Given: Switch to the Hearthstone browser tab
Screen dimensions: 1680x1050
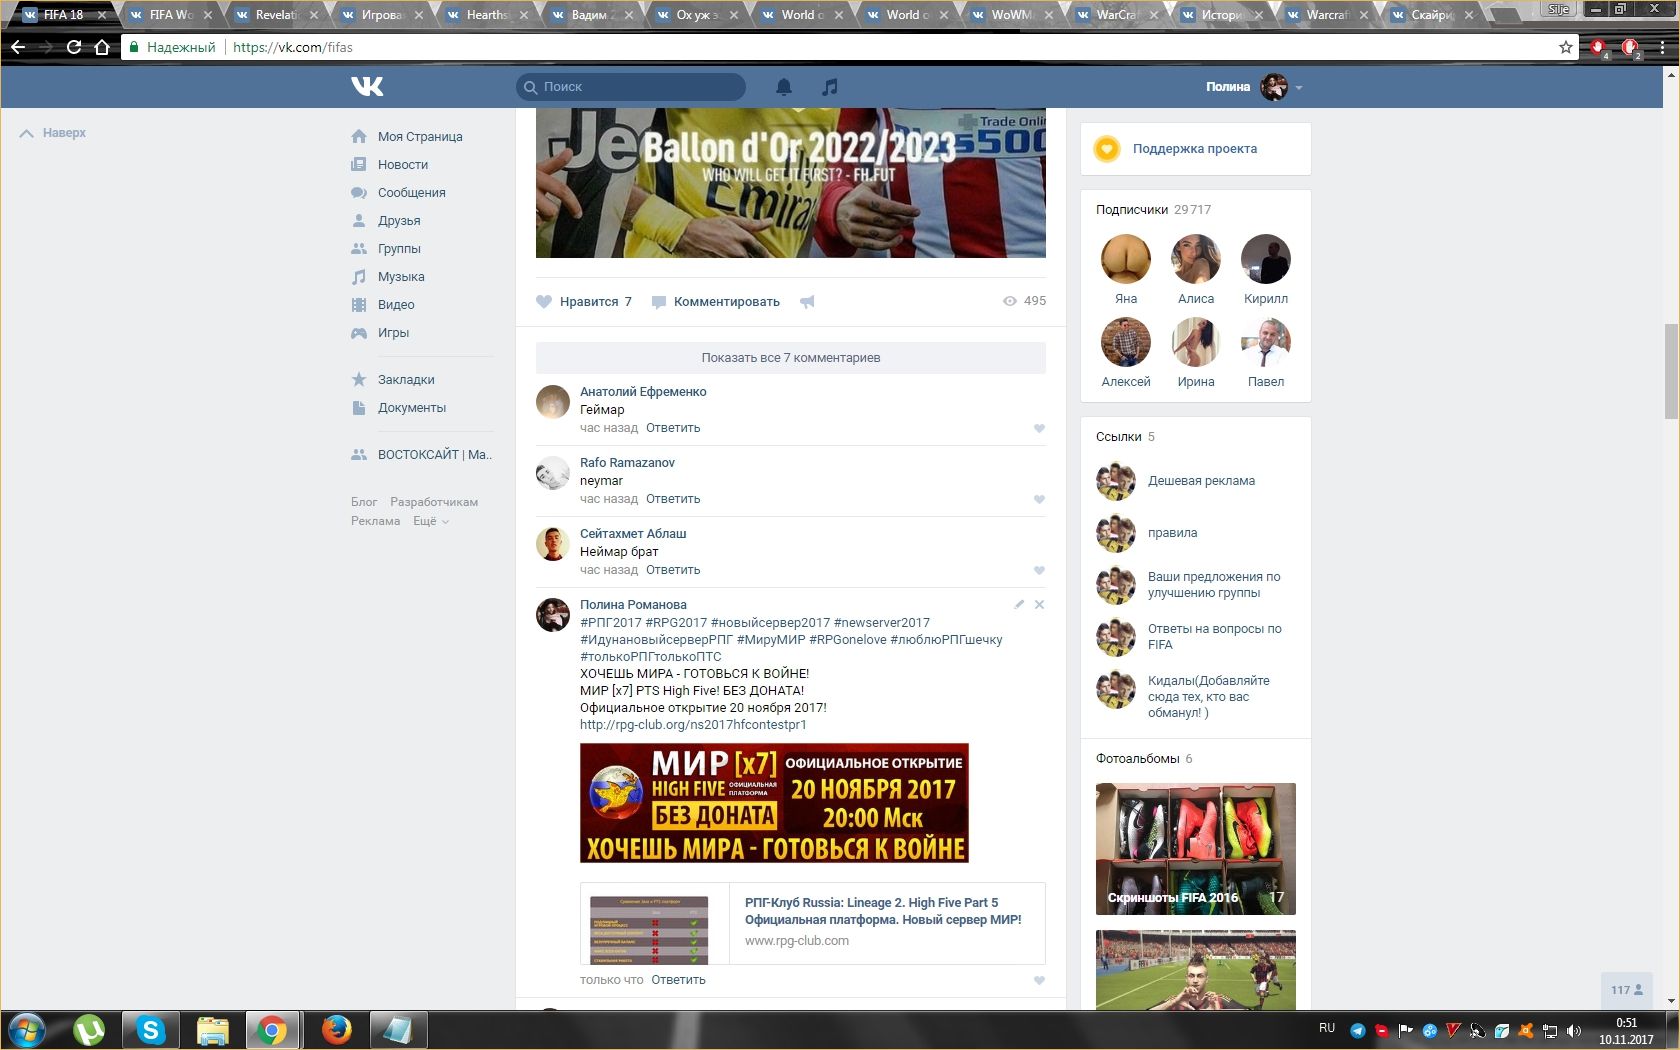Looking at the screenshot, I should tap(487, 15).
